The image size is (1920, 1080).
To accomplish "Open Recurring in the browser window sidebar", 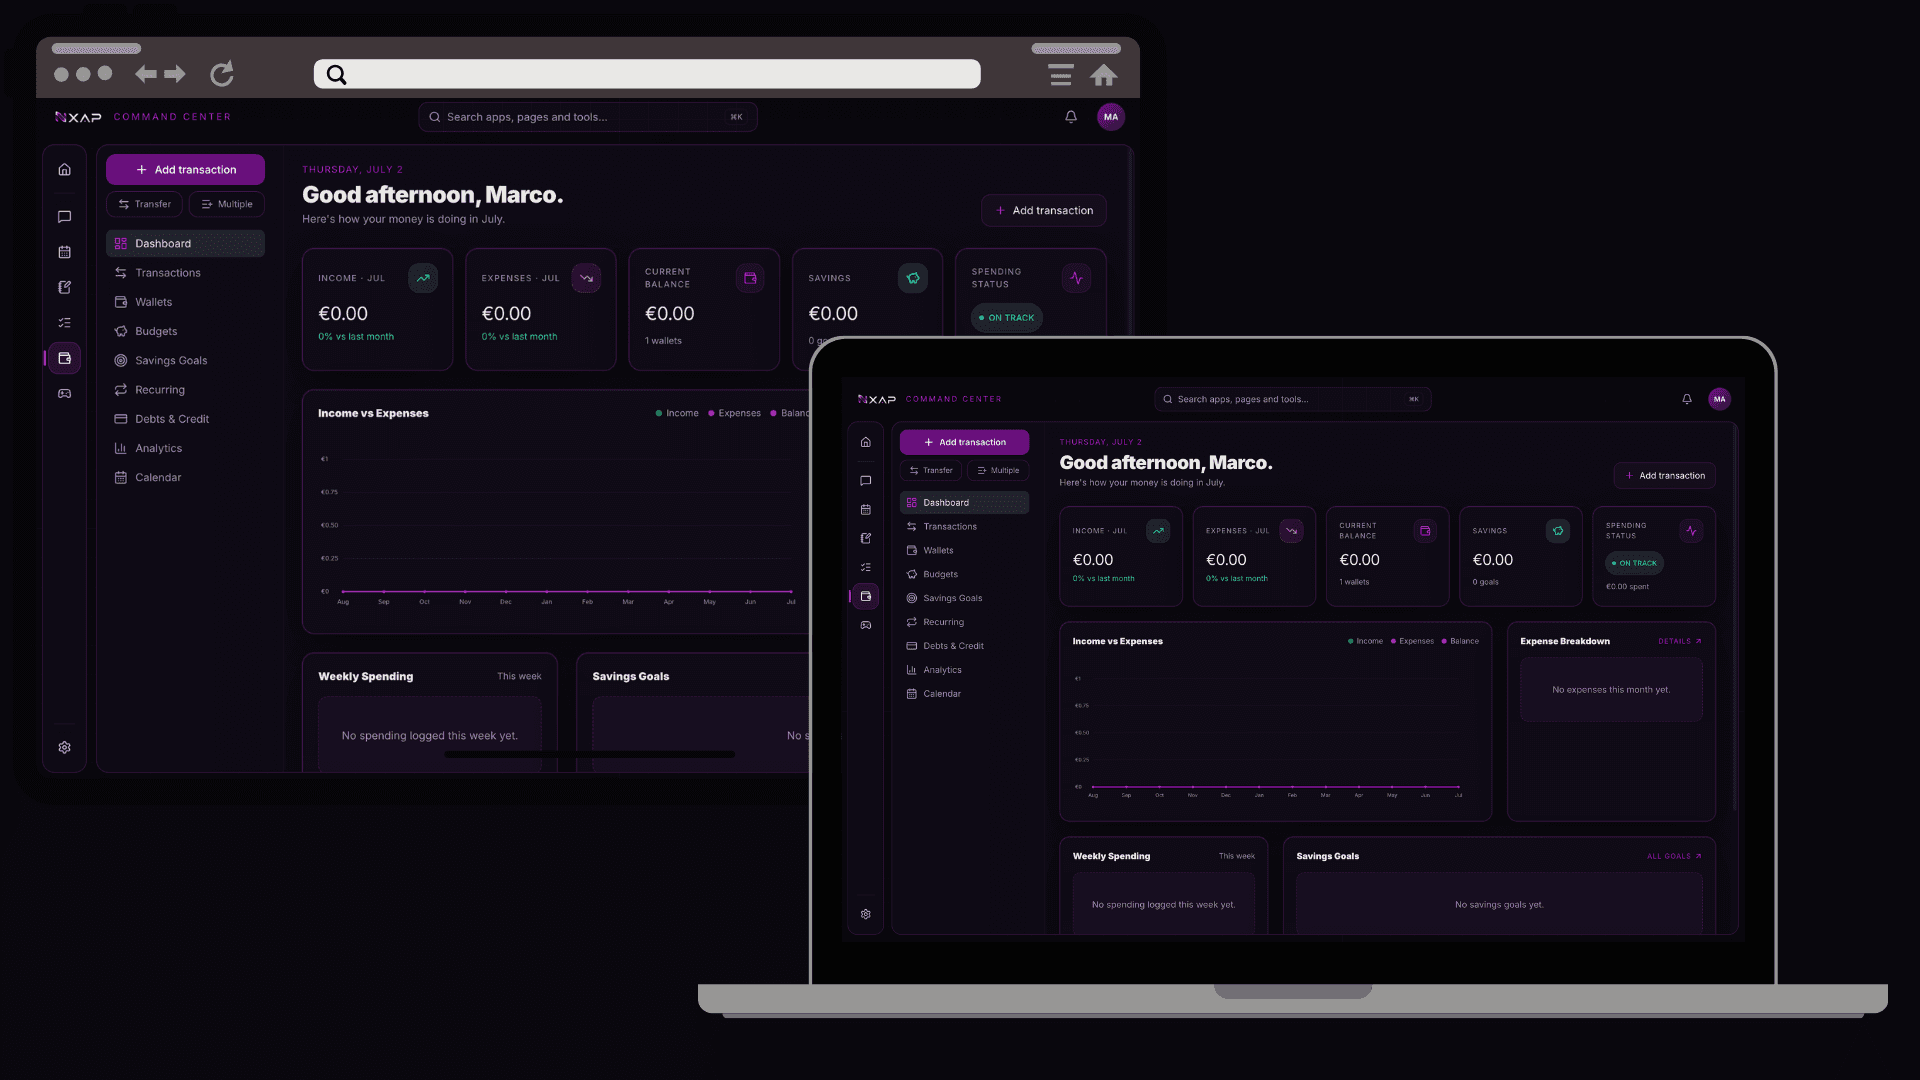I will (x=186, y=390).
